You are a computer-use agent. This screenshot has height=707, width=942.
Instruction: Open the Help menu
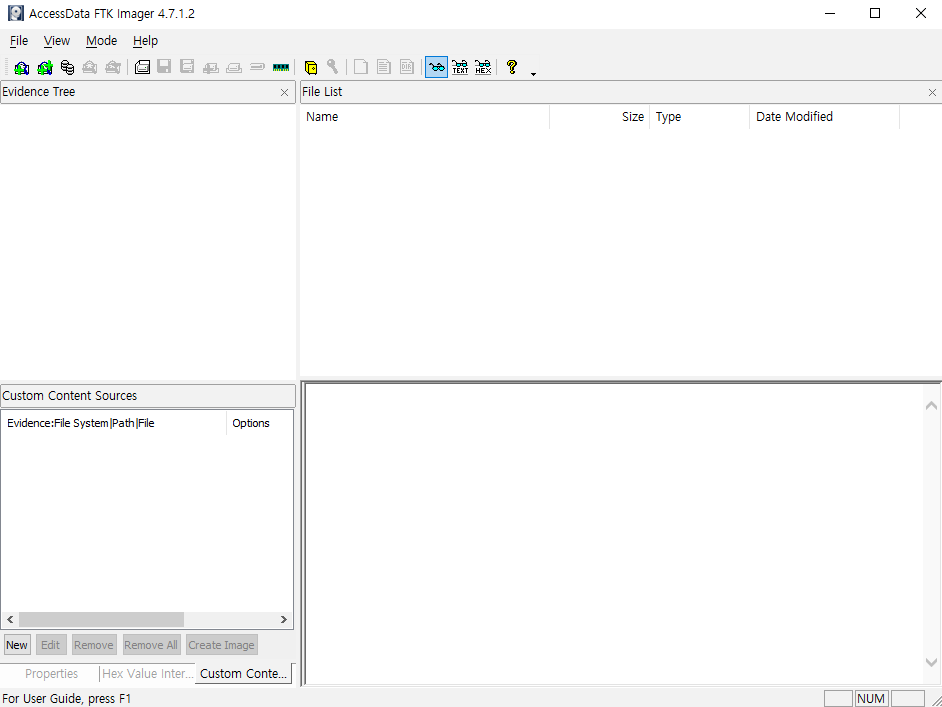click(x=145, y=41)
